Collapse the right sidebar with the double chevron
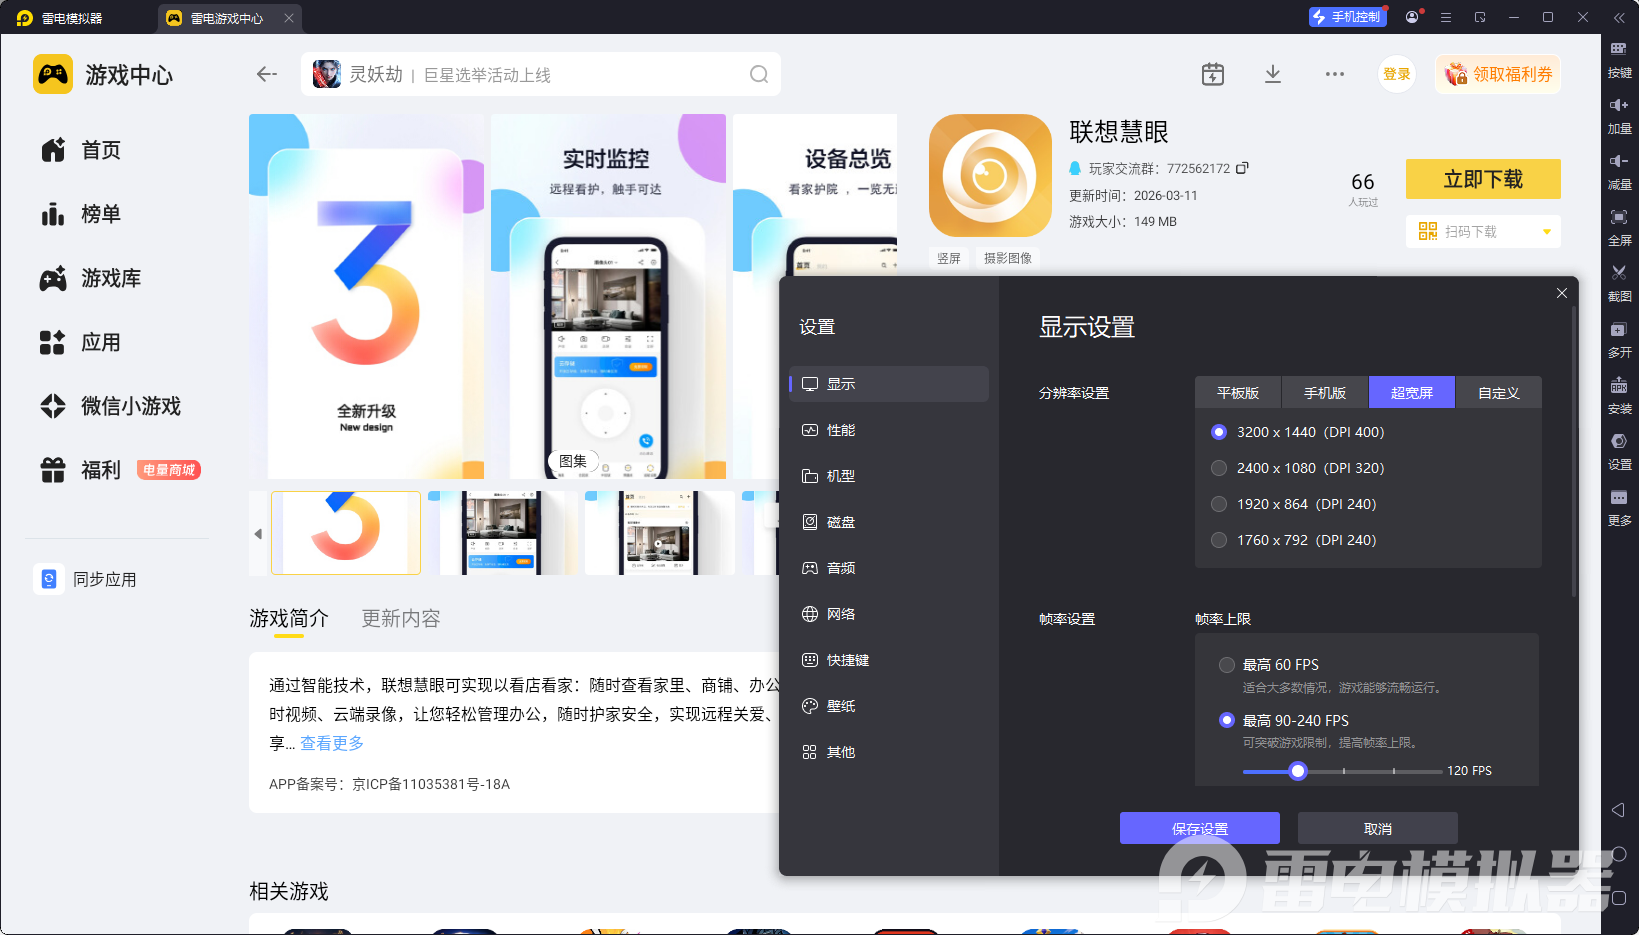Image resolution: width=1639 pixels, height=935 pixels. [x=1619, y=17]
